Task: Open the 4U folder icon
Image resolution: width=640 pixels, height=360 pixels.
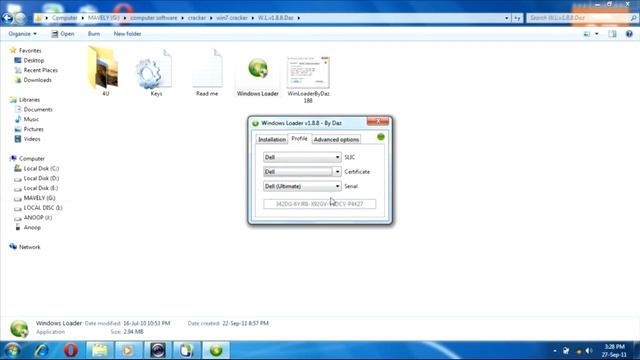Action: click(104, 68)
